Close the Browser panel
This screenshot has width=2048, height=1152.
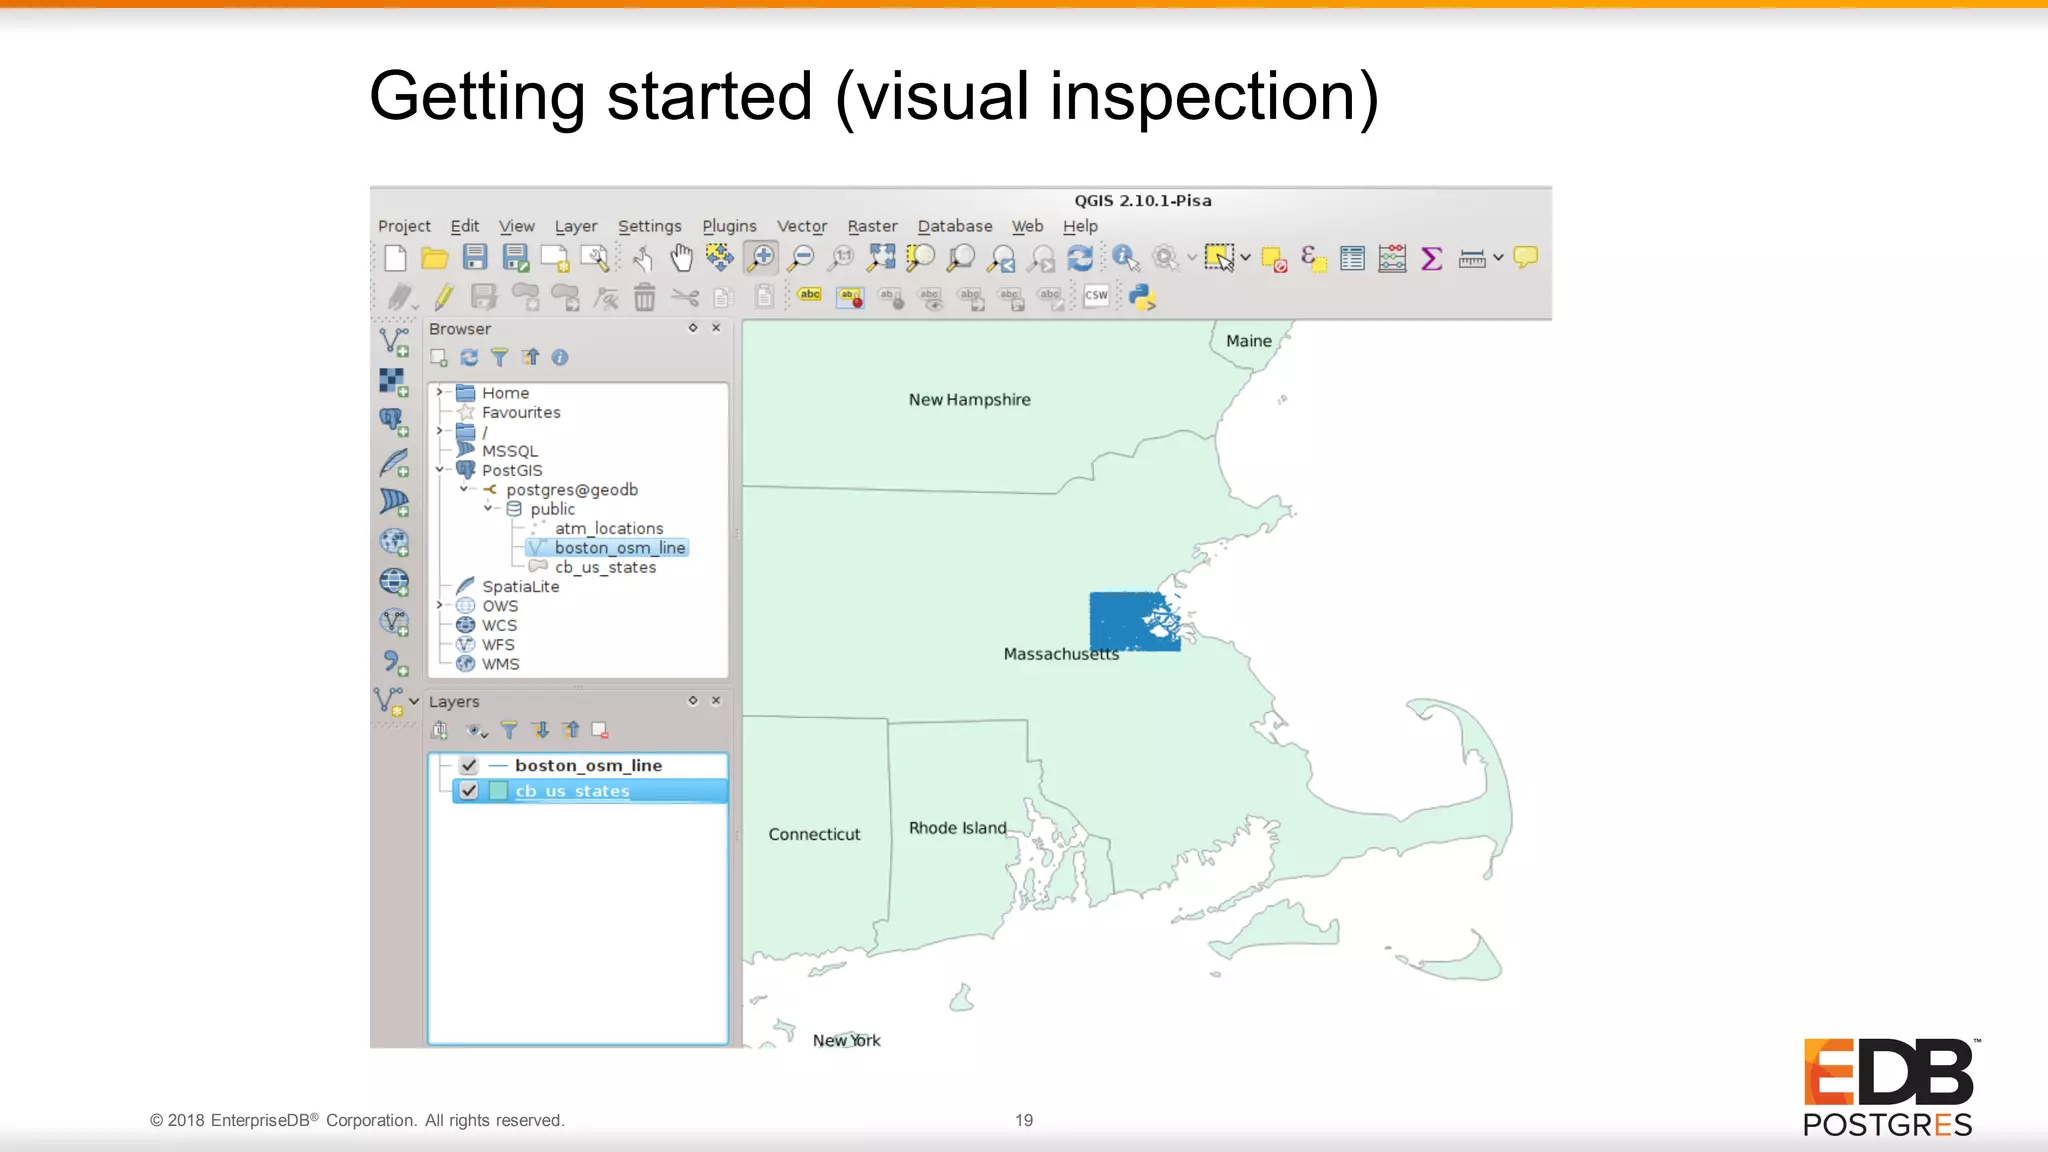coord(716,328)
